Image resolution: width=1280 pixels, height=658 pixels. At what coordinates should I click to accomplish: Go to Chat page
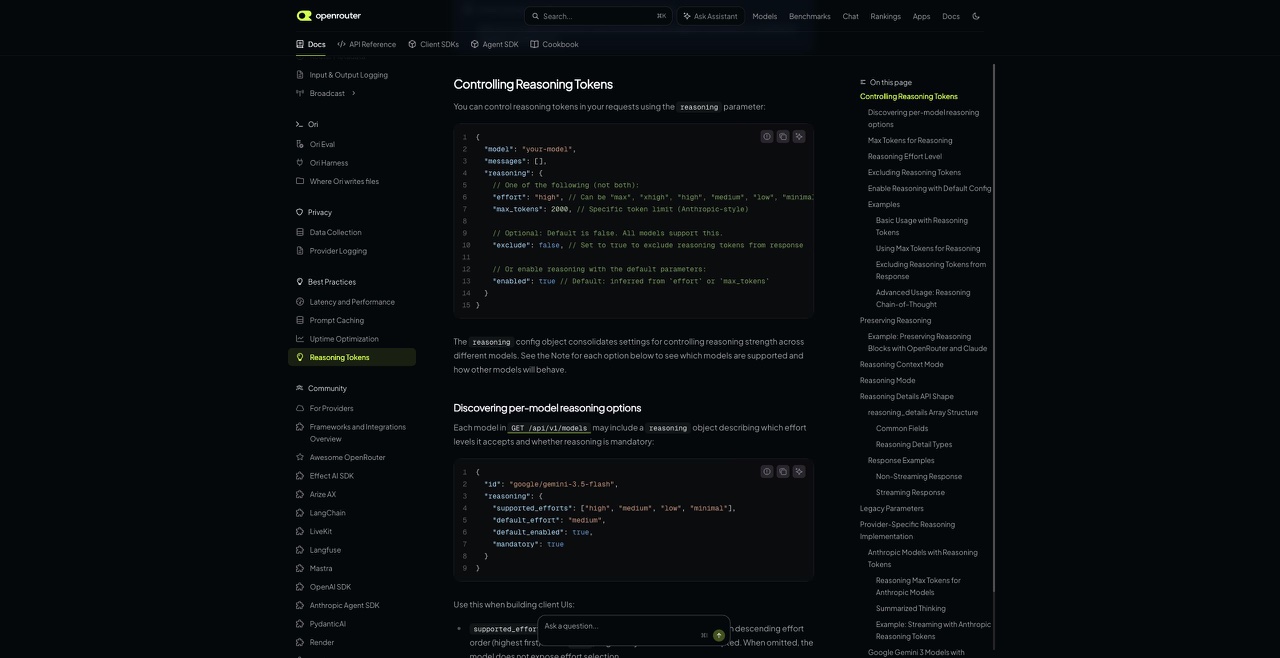pos(850,16)
